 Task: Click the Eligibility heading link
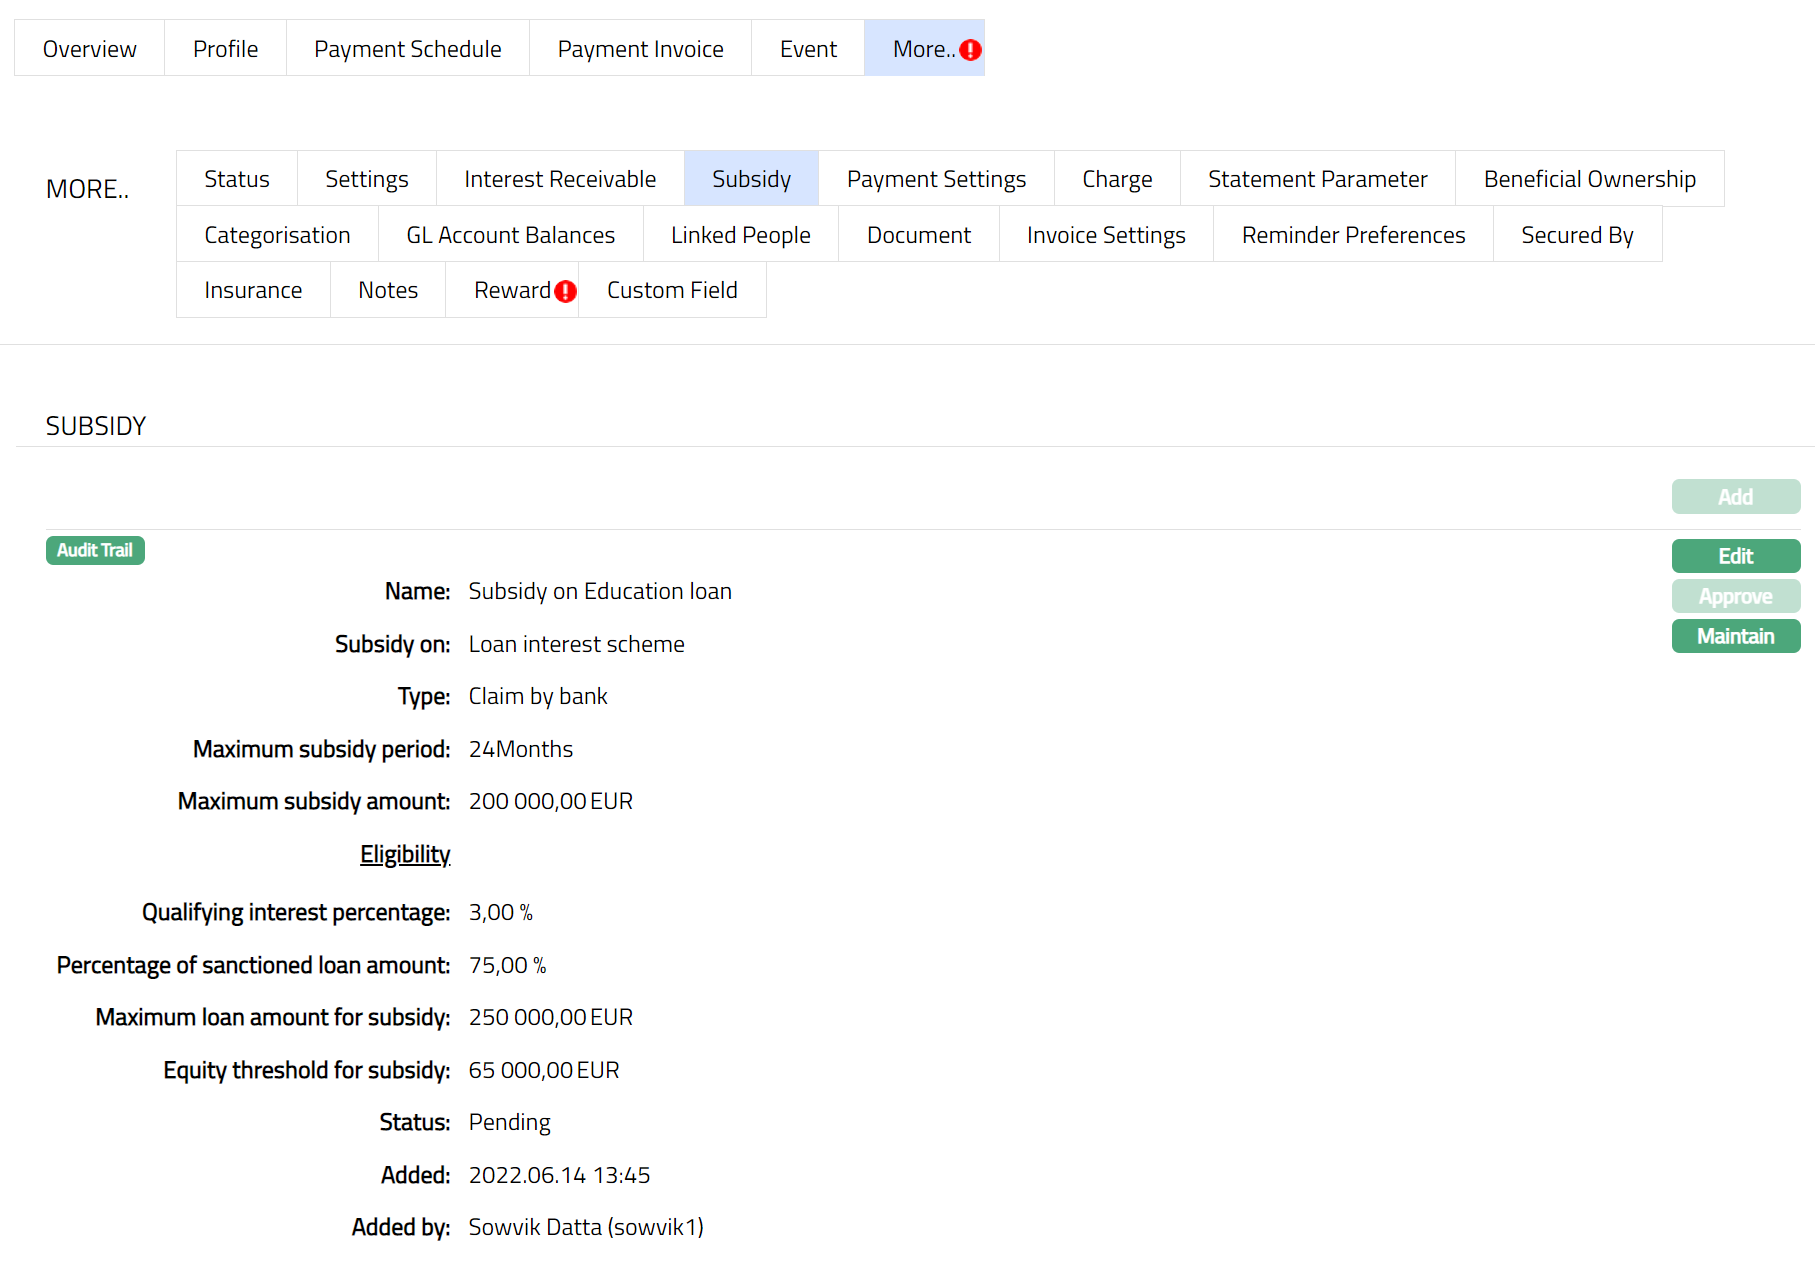pos(405,854)
